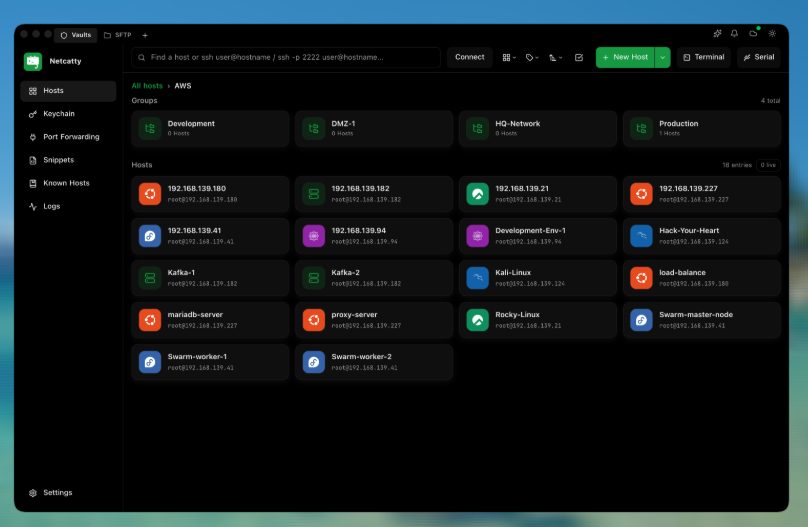Open the Kafka-2 host icon

click(314, 278)
